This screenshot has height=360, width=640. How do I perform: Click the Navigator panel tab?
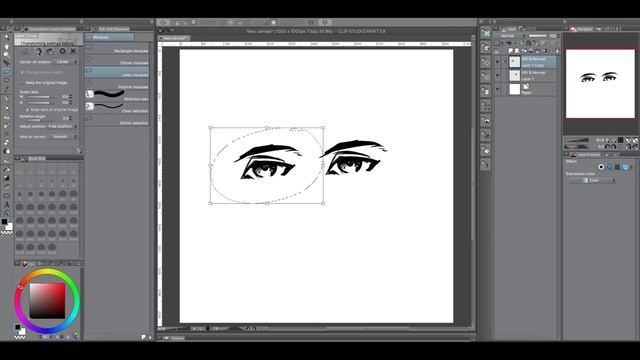[582, 29]
